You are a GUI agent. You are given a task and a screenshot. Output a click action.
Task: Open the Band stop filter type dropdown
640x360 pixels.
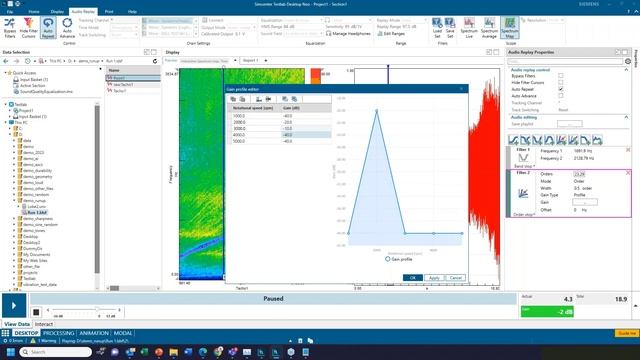[x=524, y=167]
